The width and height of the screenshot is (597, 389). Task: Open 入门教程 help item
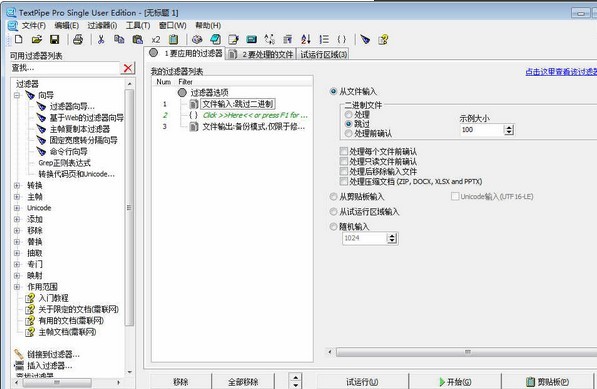click(x=53, y=298)
